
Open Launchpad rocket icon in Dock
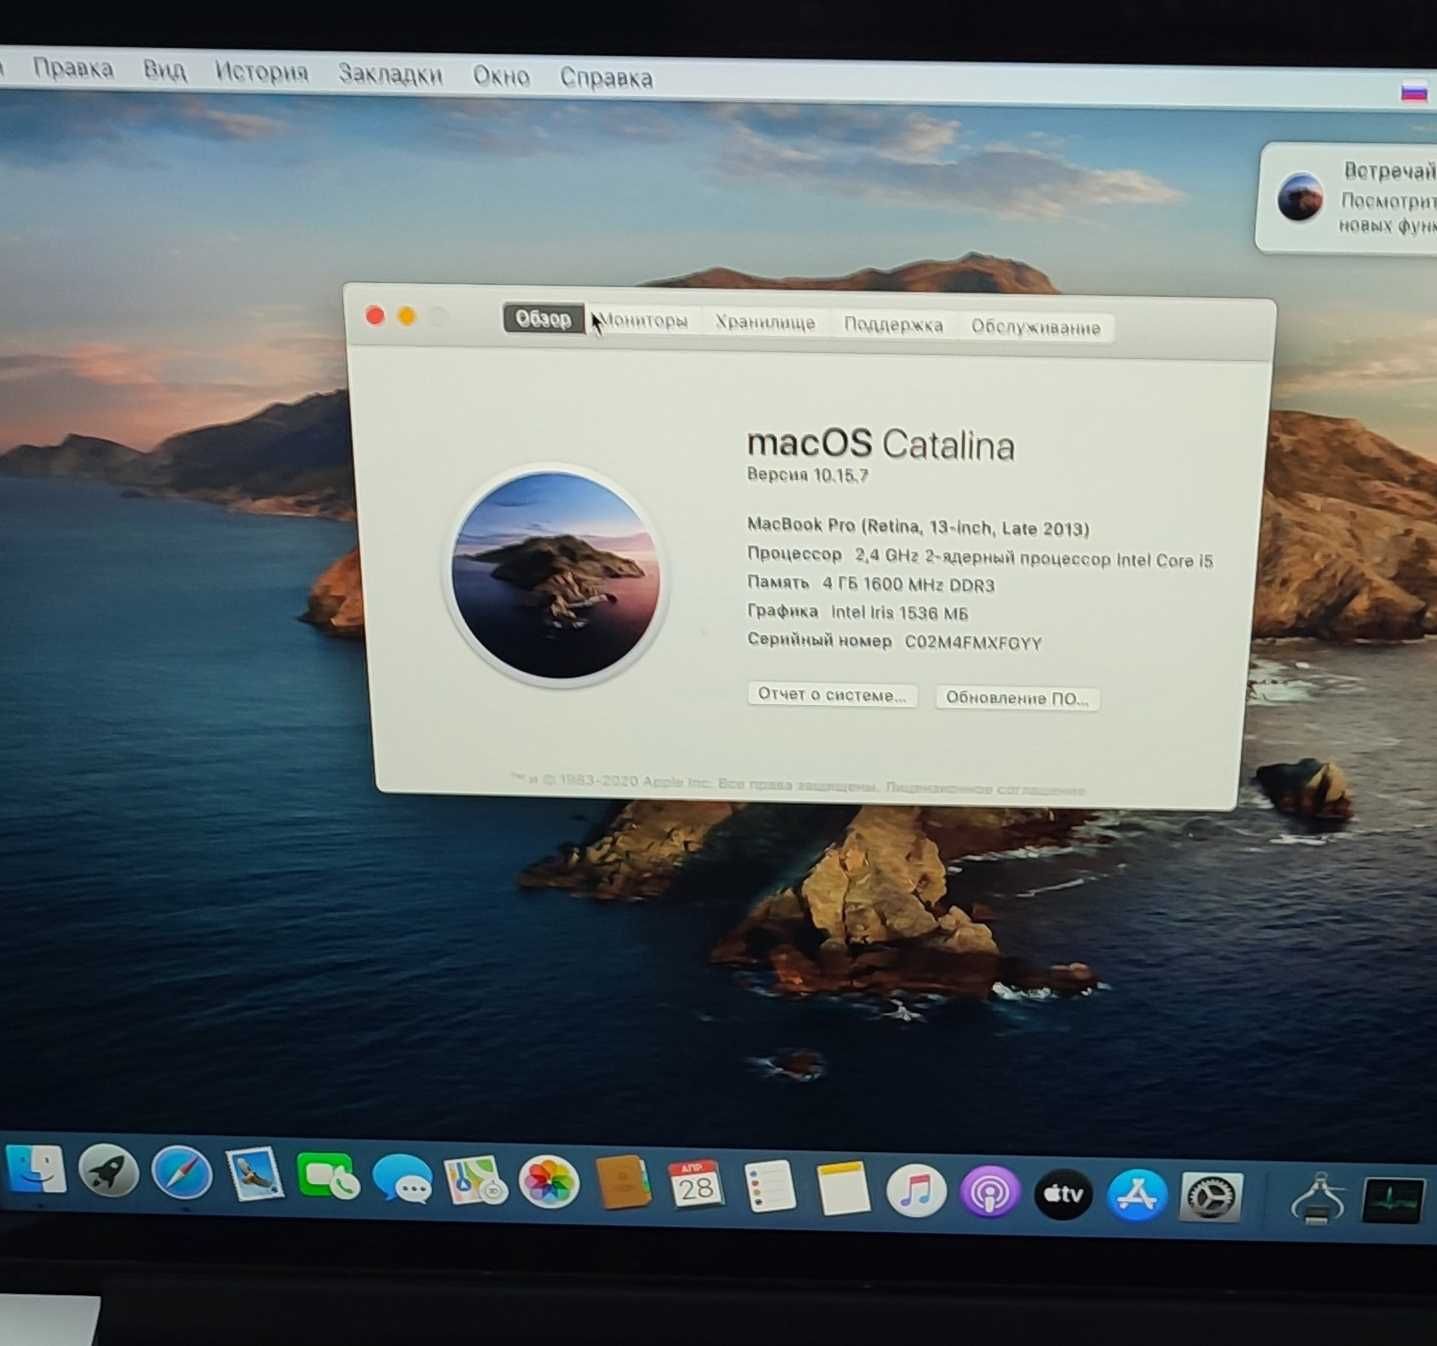pyautogui.click(x=108, y=1170)
